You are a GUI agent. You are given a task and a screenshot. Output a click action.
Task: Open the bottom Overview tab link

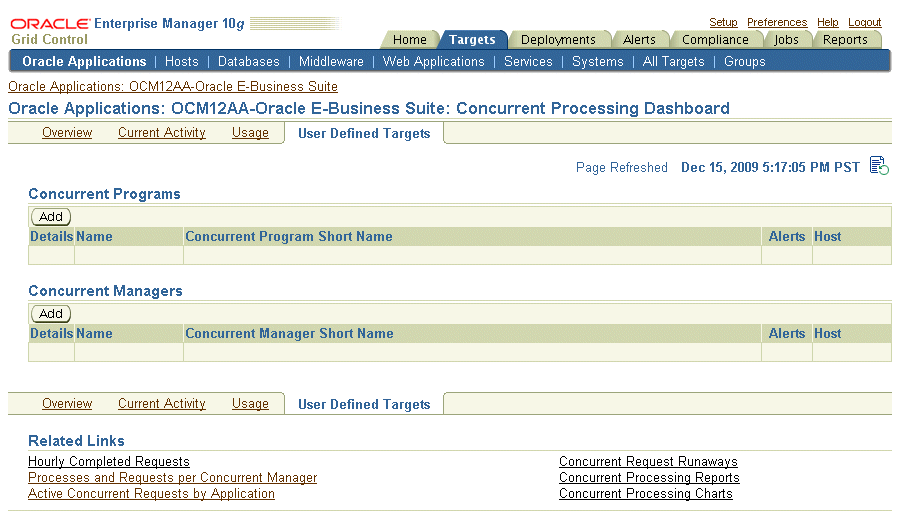[x=67, y=404]
